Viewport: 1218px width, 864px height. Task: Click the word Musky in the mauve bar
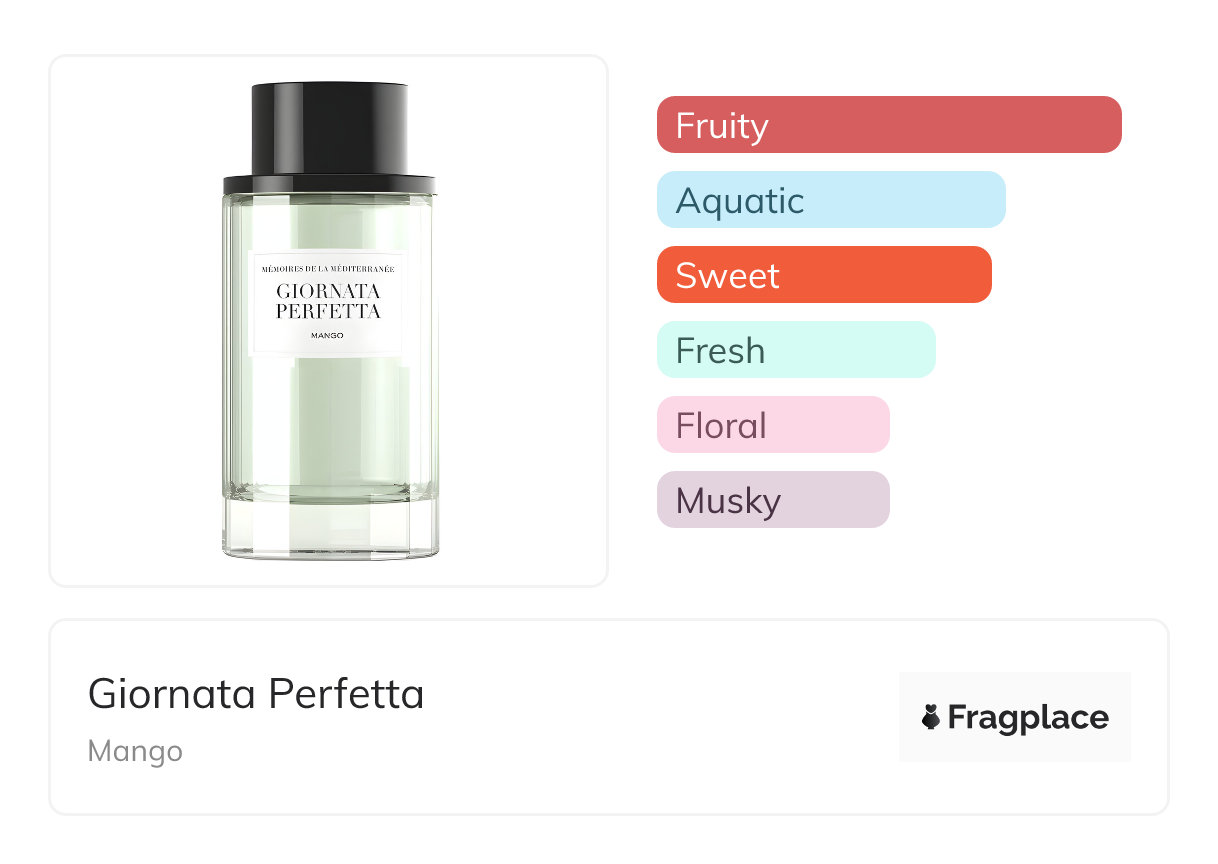pyautogui.click(x=728, y=500)
